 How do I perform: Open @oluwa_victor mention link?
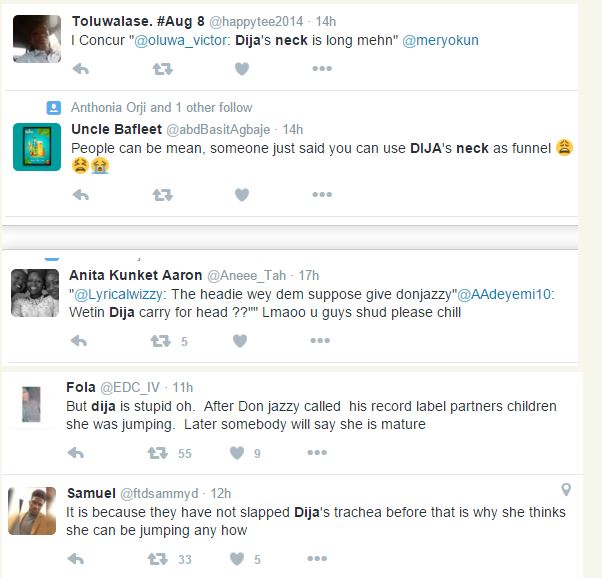tap(180, 40)
